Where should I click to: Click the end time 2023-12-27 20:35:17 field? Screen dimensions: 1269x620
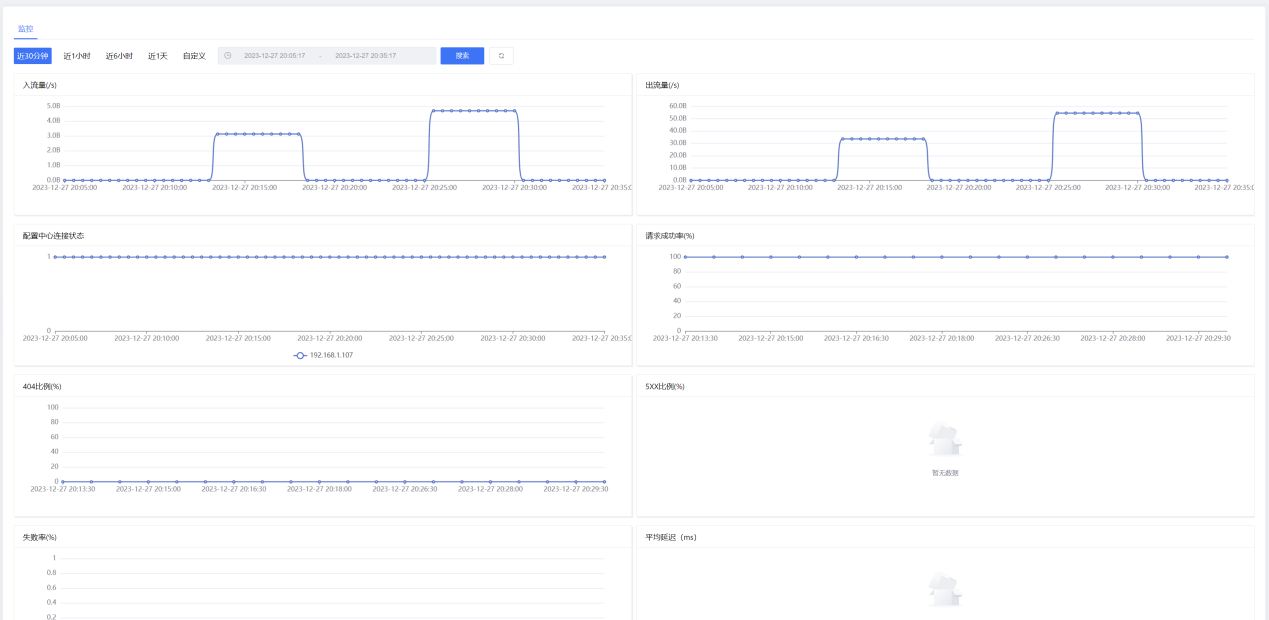(x=365, y=56)
